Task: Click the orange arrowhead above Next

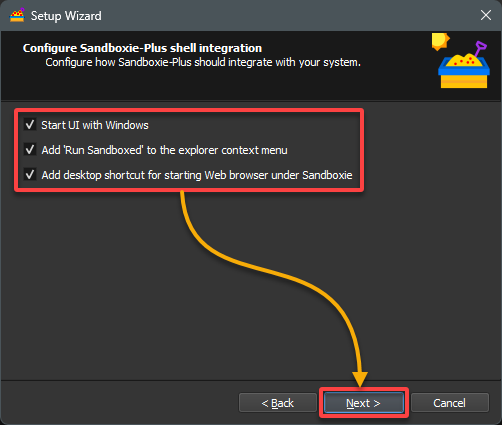Action: [360, 379]
